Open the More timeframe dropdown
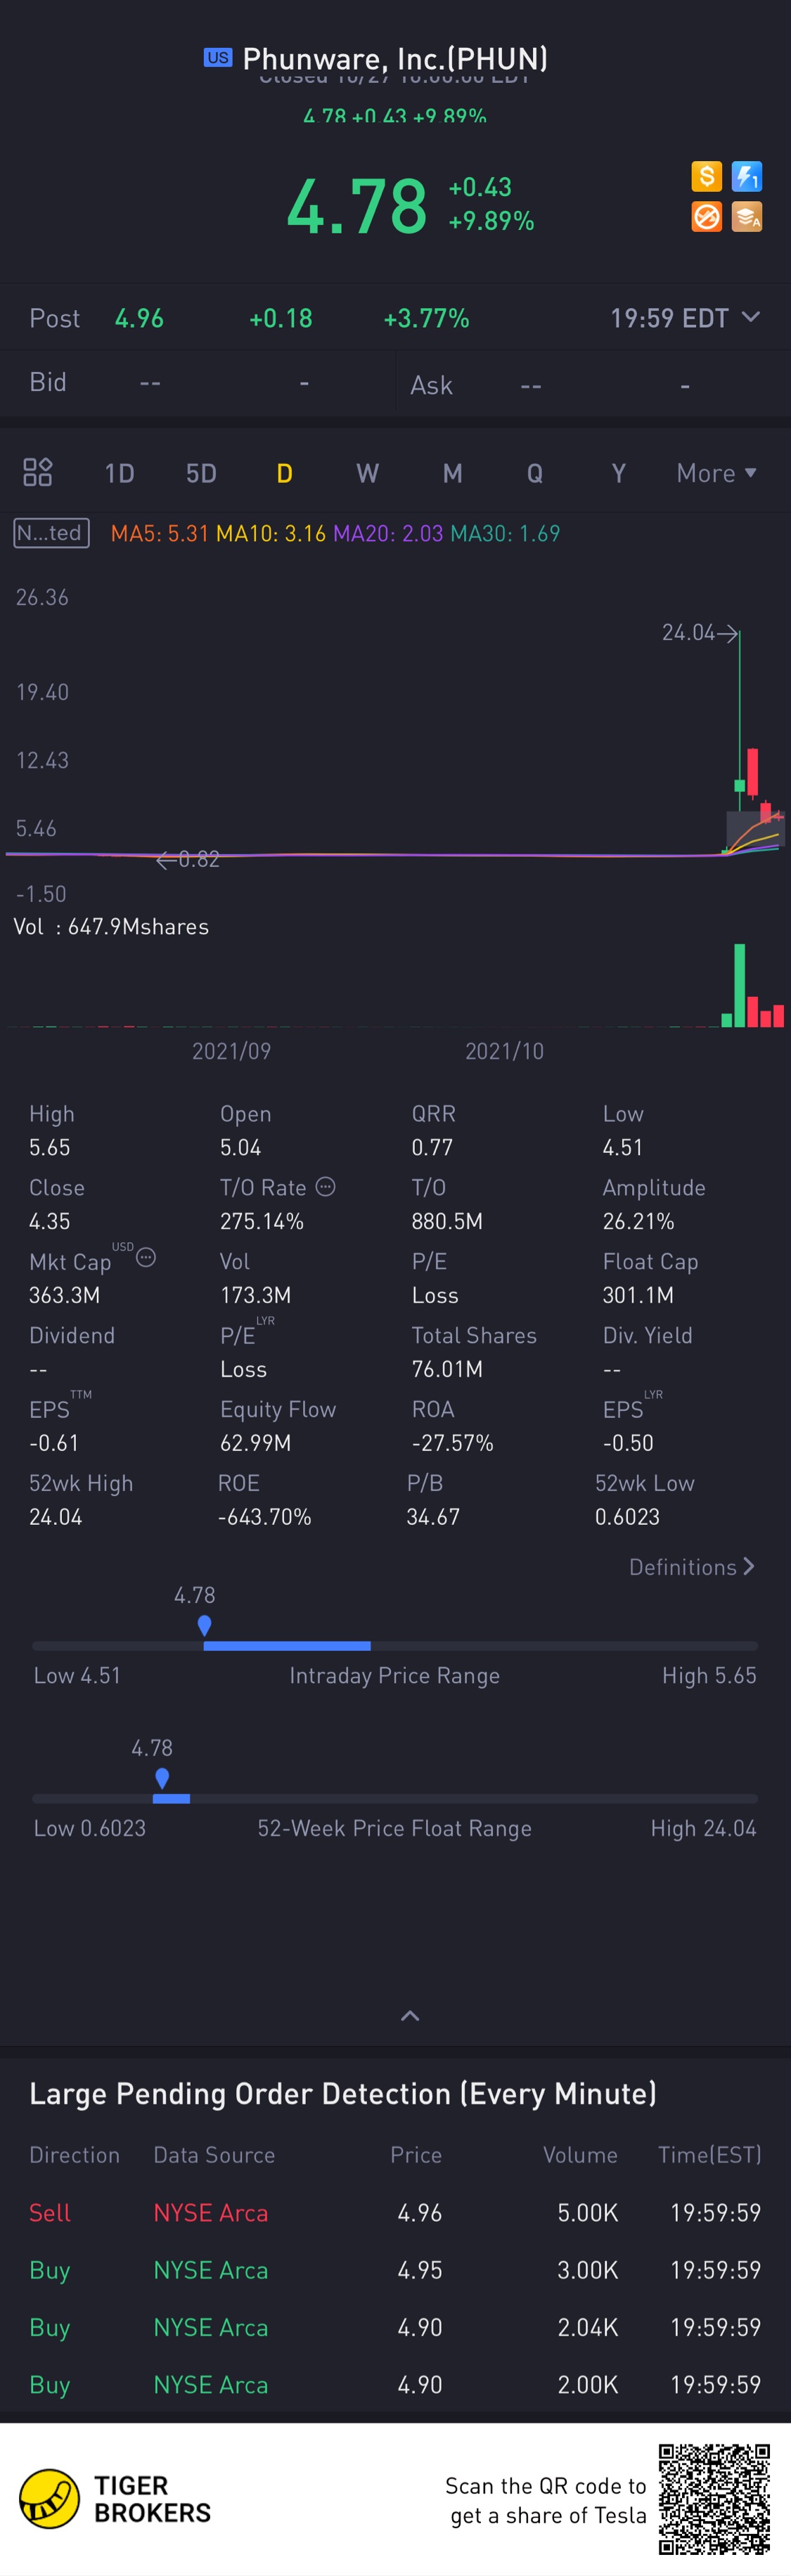The image size is (791, 2576). click(716, 473)
